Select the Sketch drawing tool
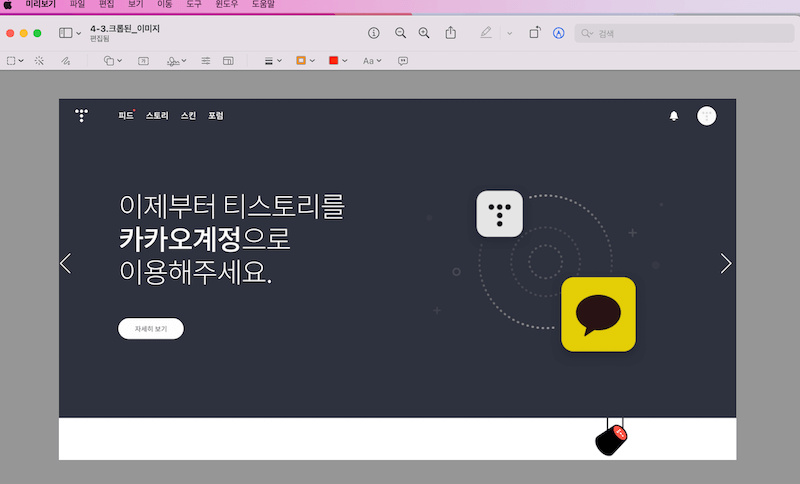 (66, 61)
